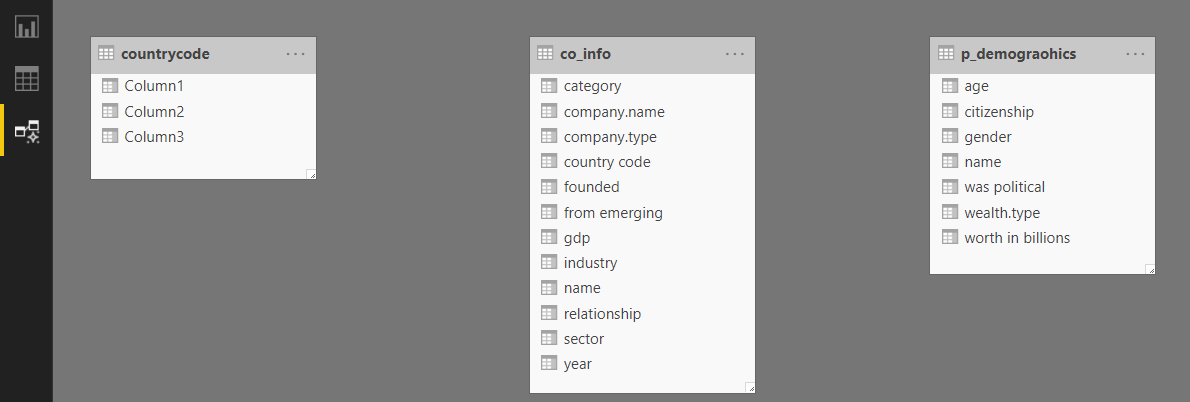Click the p_demograohics table header icon

tap(946, 53)
